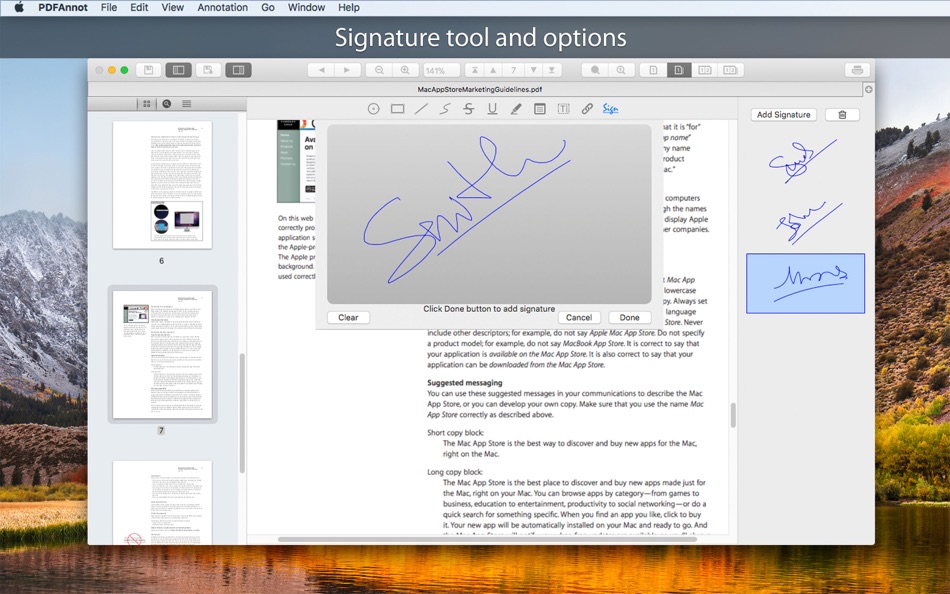Click the page number field showing 7
This screenshot has width=950, height=594.
coord(513,70)
